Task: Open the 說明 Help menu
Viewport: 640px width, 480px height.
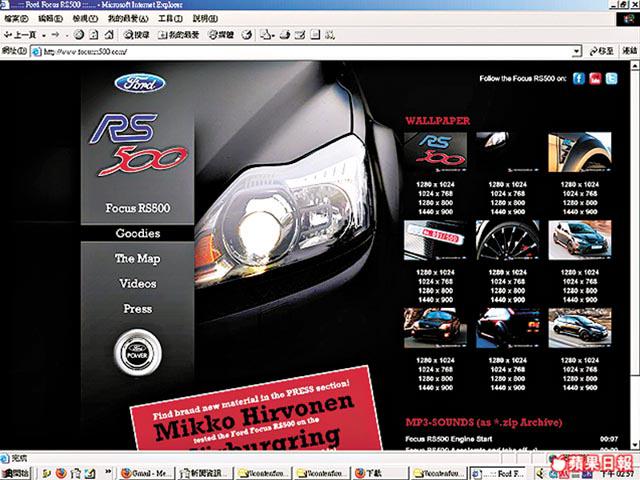Action: click(x=205, y=18)
